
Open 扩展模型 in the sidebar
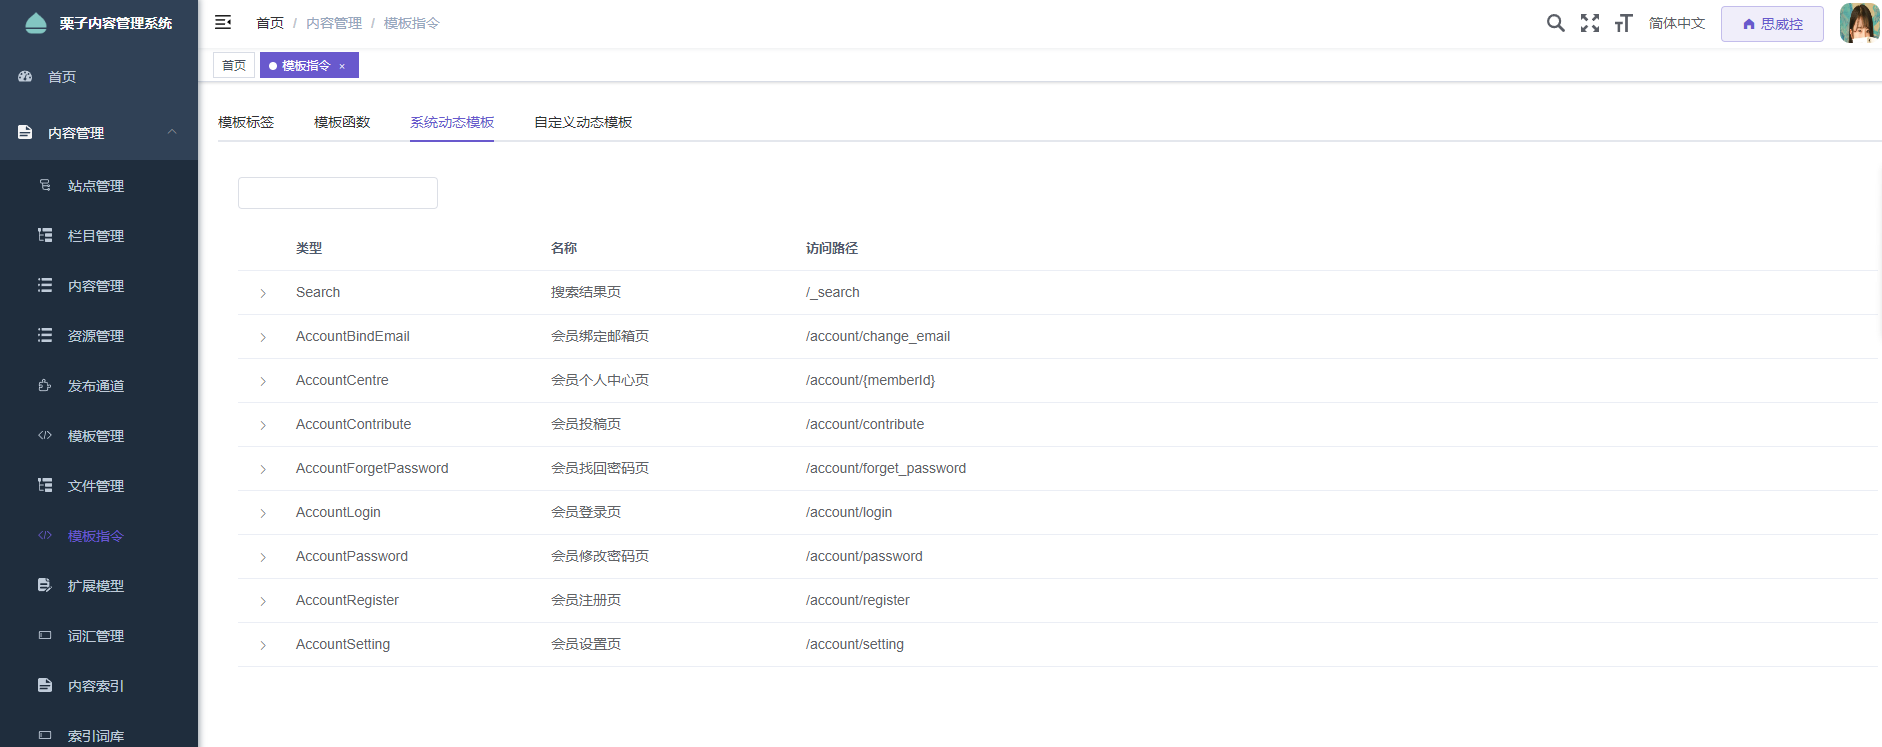(x=96, y=586)
